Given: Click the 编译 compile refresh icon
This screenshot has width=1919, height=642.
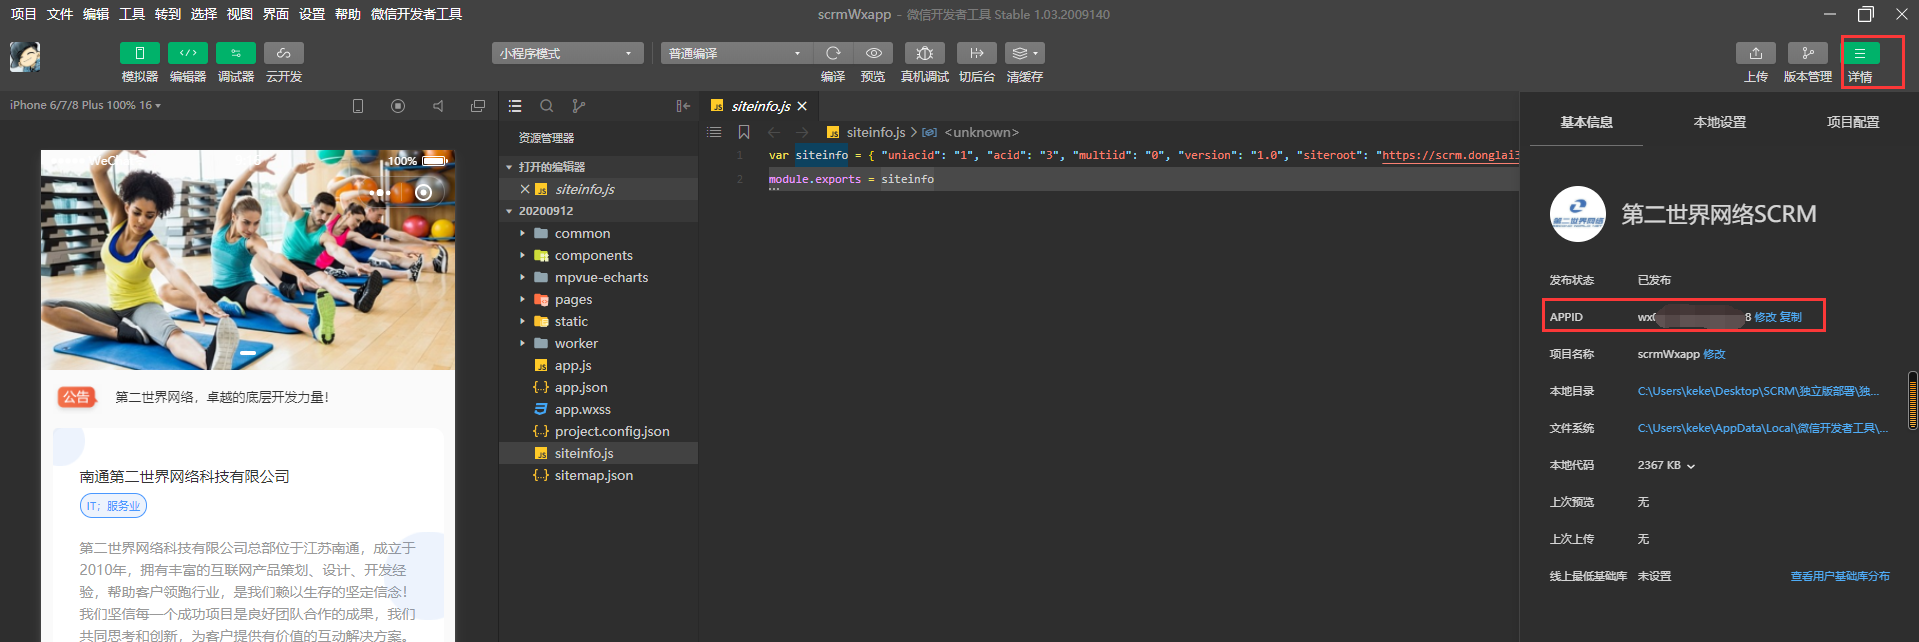Looking at the screenshot, I should (833, 53).
